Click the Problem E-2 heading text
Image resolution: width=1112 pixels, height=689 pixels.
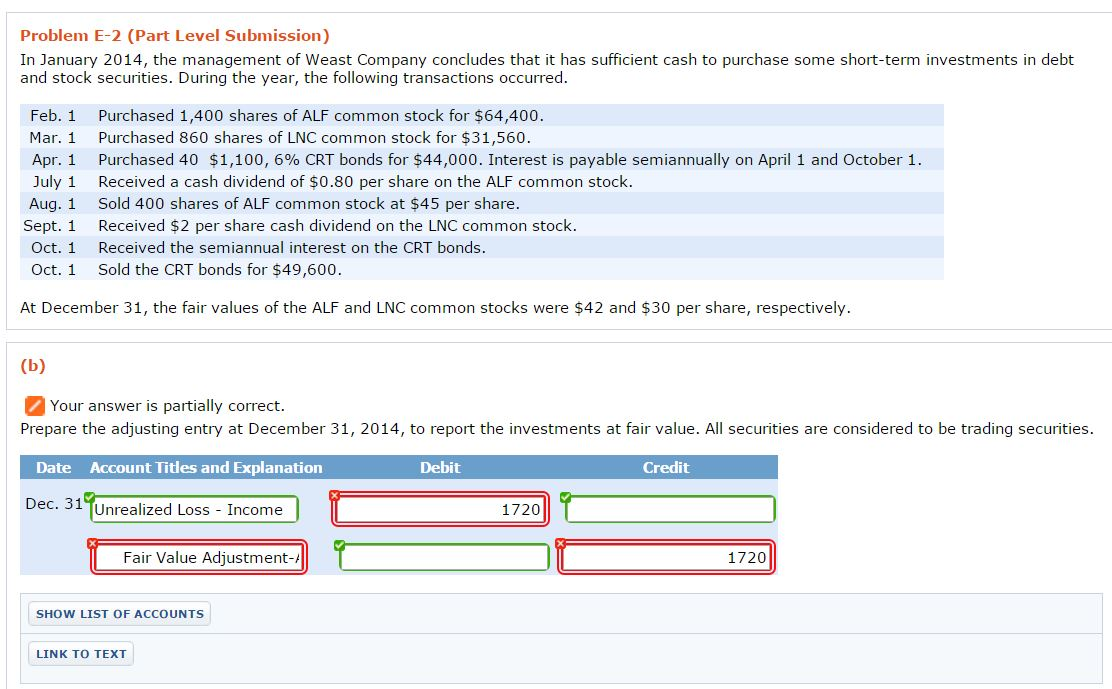pyautogui.click(x=175, y=36)
